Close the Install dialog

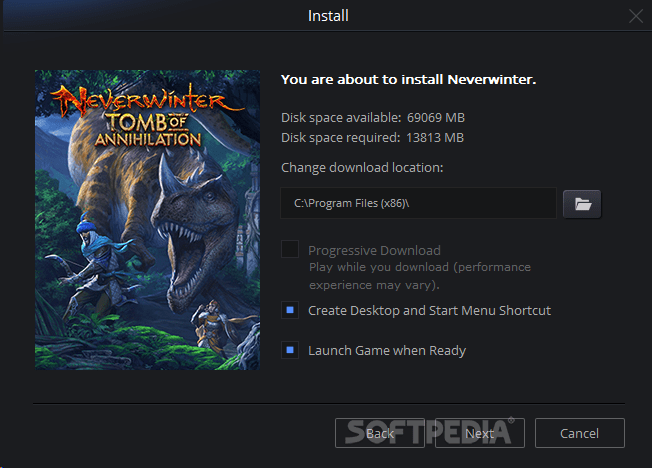(x=636, y=16)
